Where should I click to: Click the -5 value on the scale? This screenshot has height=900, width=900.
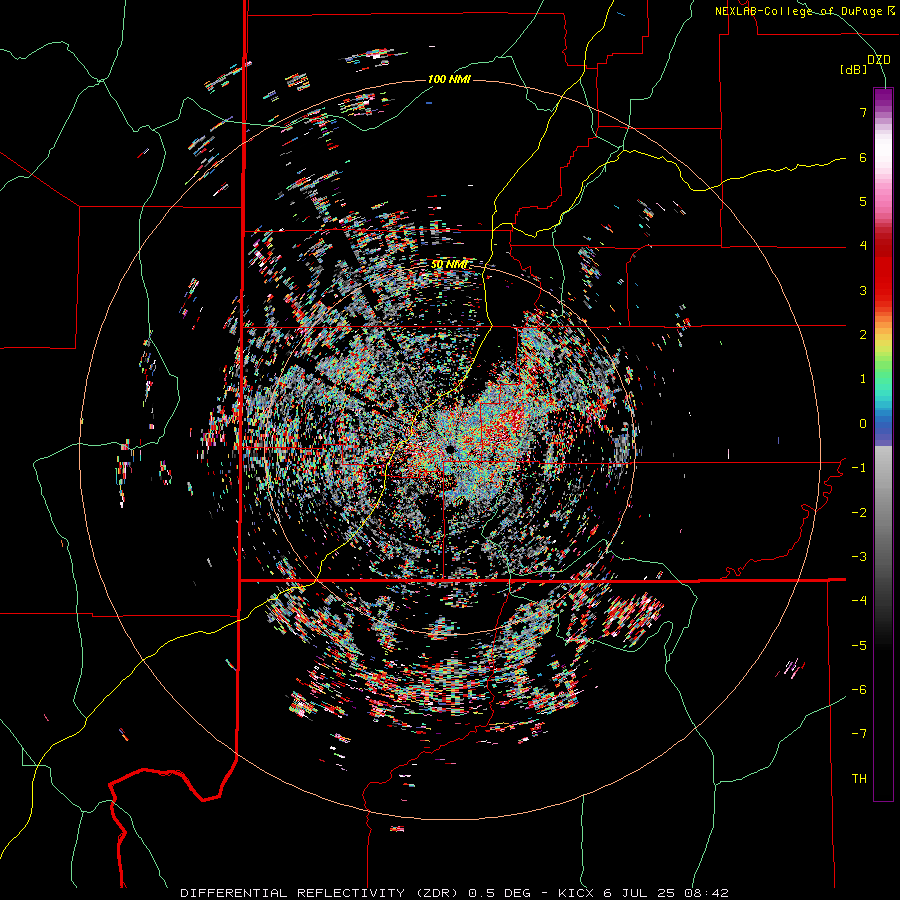pyautogui.click(x=859, y=646)
